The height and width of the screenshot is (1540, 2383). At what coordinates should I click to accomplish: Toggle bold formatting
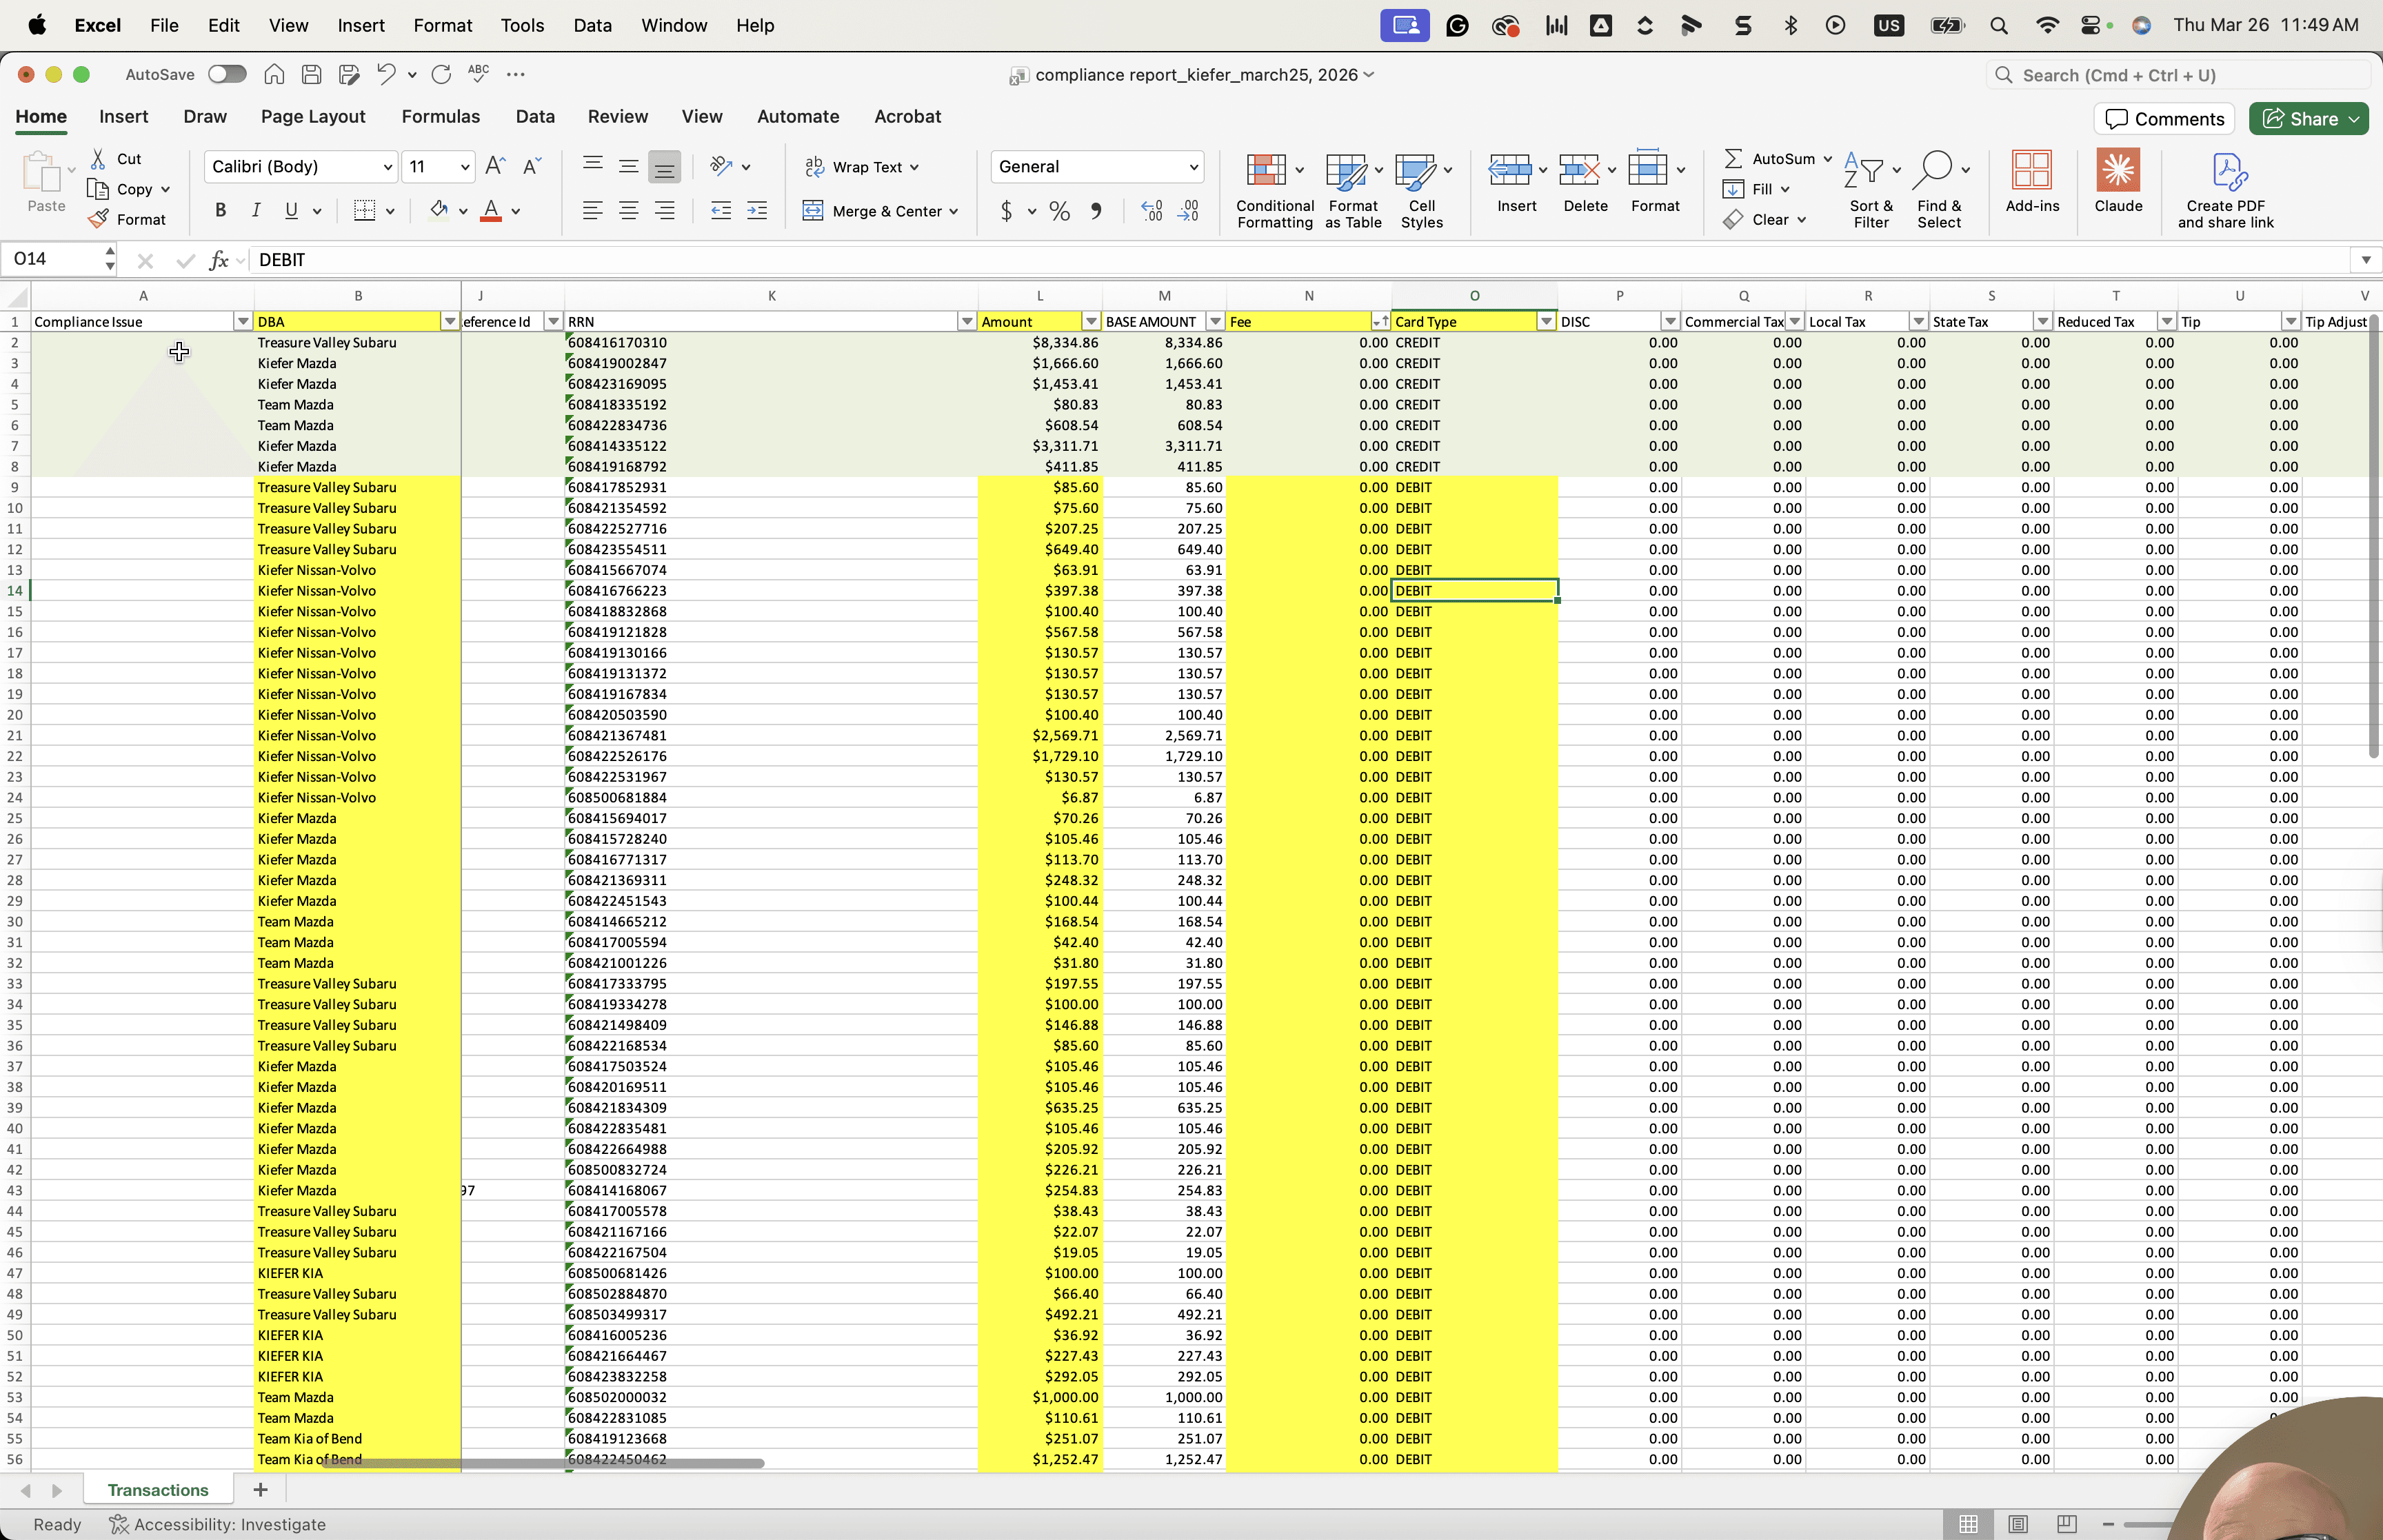pyautogui.click(x=220, y=210)
